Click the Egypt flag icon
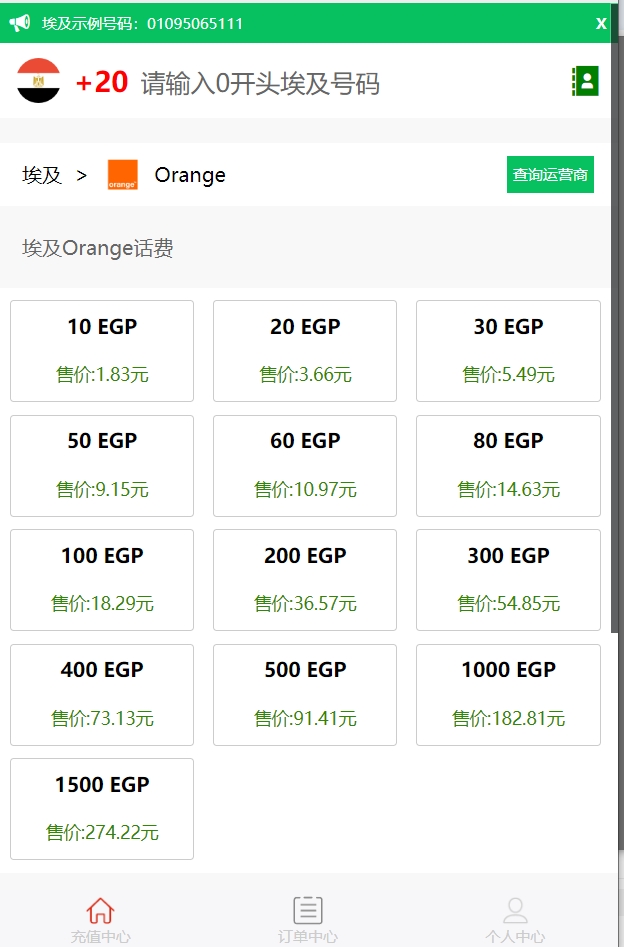This screenshot has width=624, height=947. coord(39,81)
